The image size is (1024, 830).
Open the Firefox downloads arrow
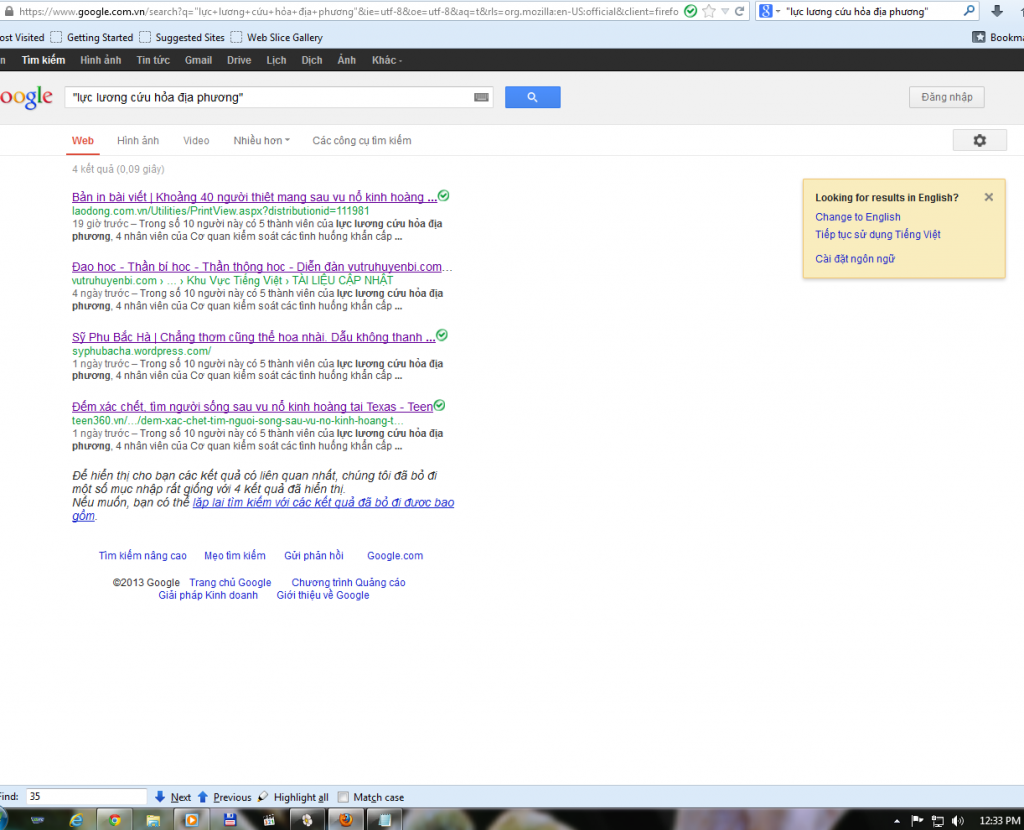click(x=997, y=11)
